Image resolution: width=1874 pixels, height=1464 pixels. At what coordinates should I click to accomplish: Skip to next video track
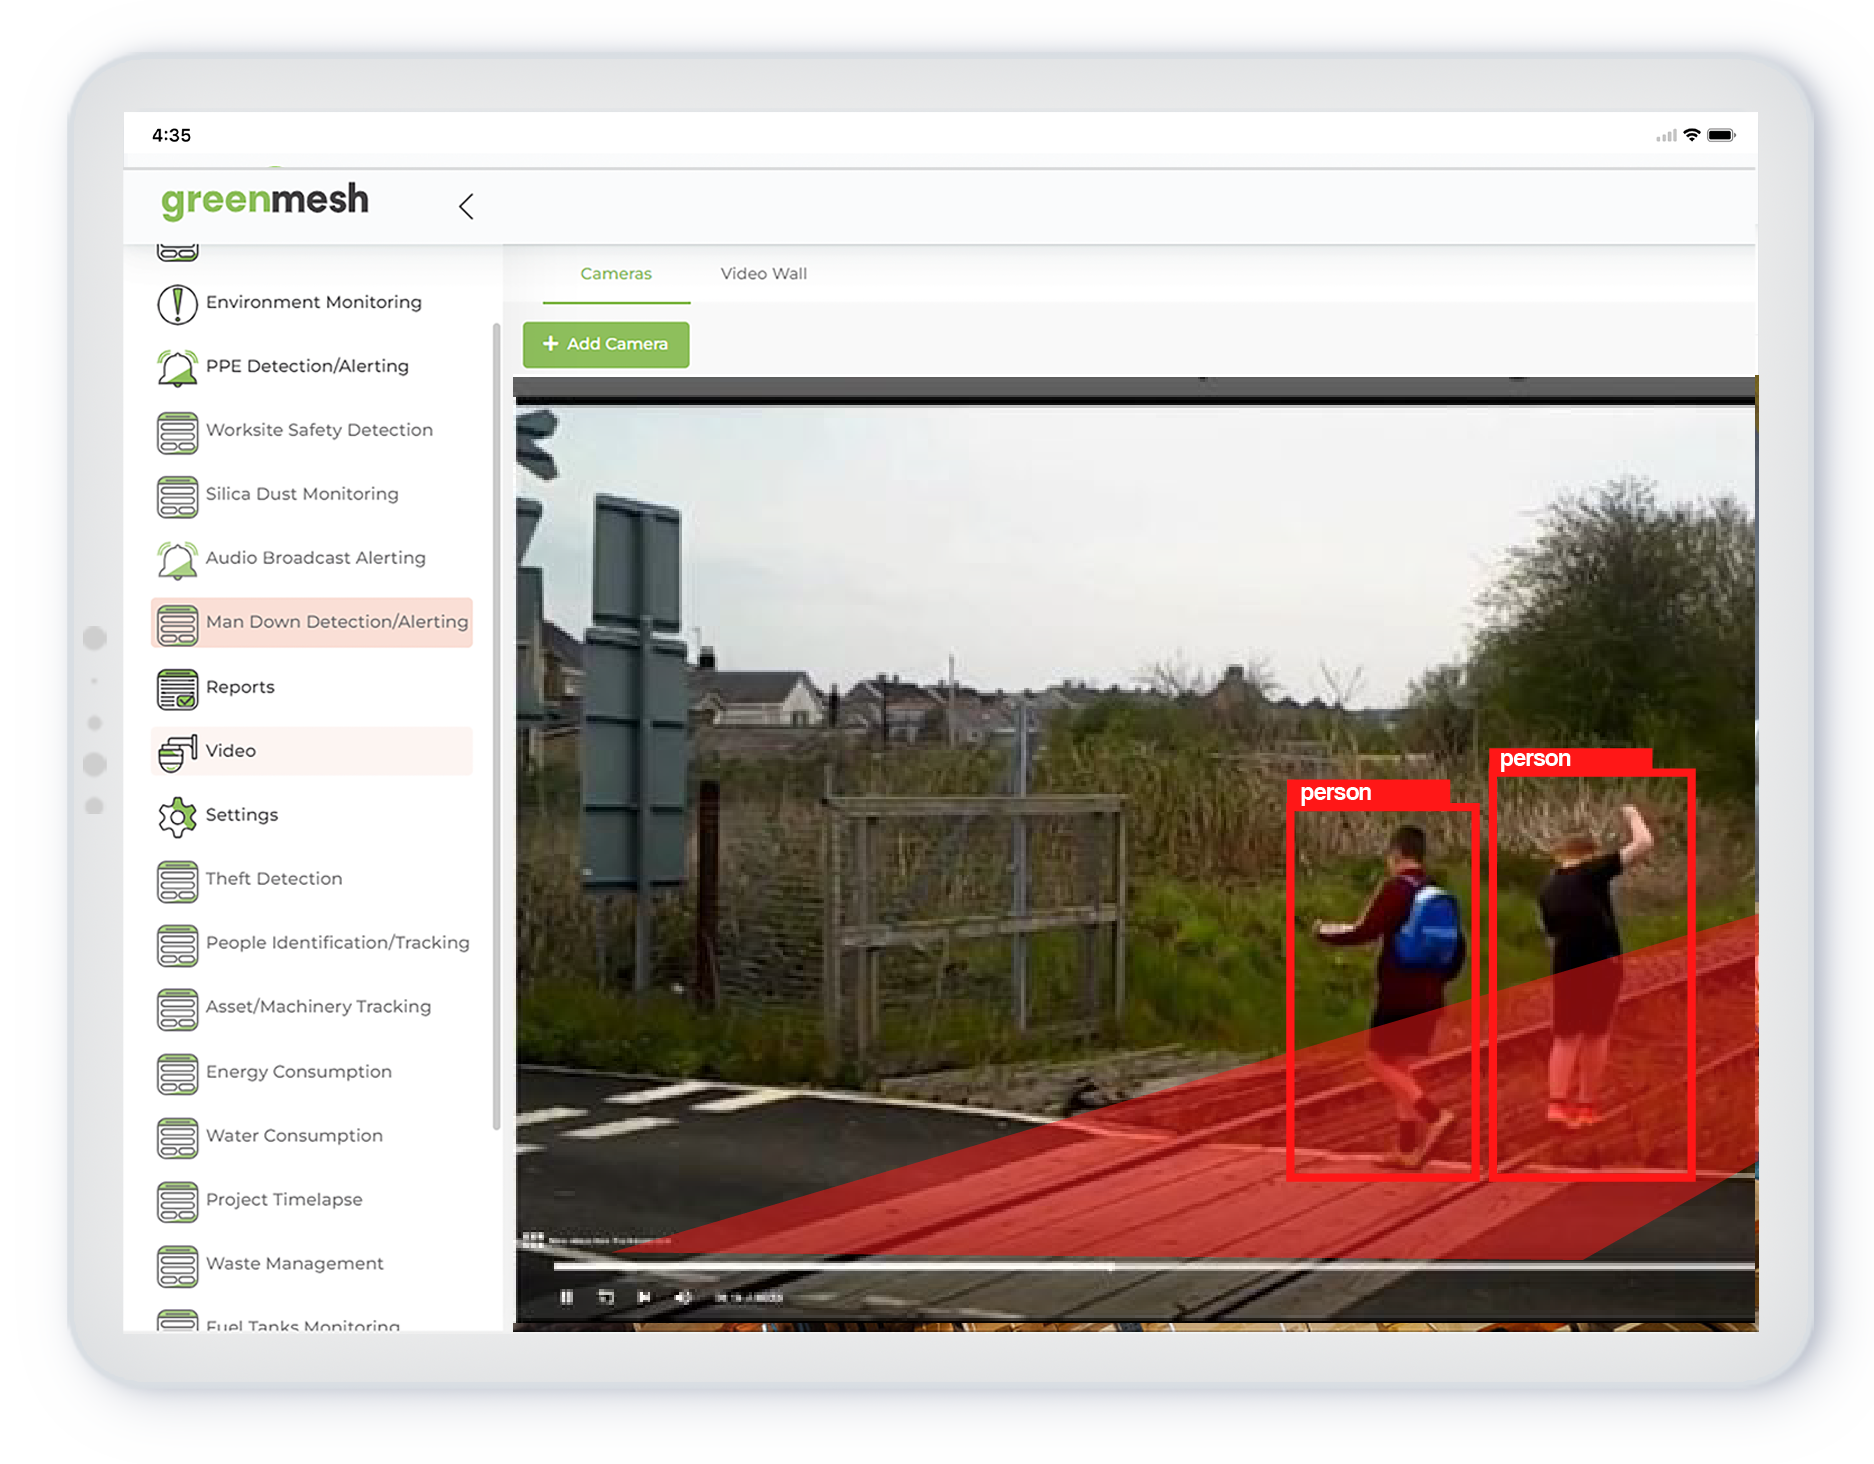pos(644,1297)
